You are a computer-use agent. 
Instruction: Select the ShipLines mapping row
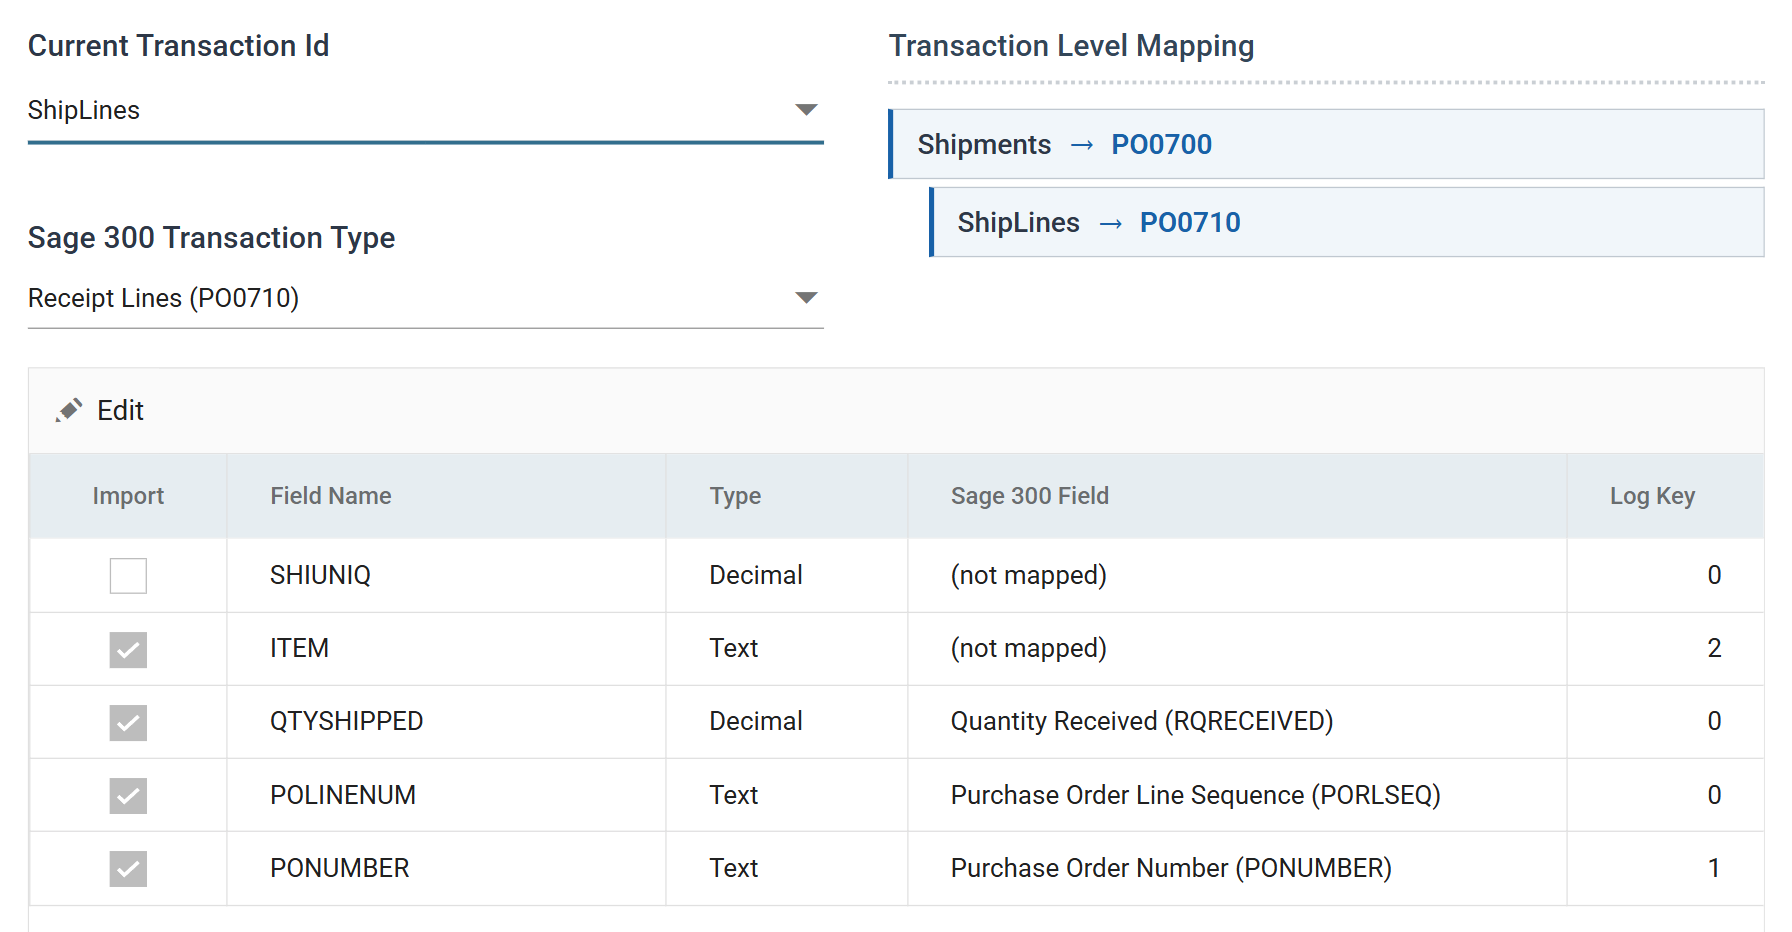click(x=1346, y=222)
